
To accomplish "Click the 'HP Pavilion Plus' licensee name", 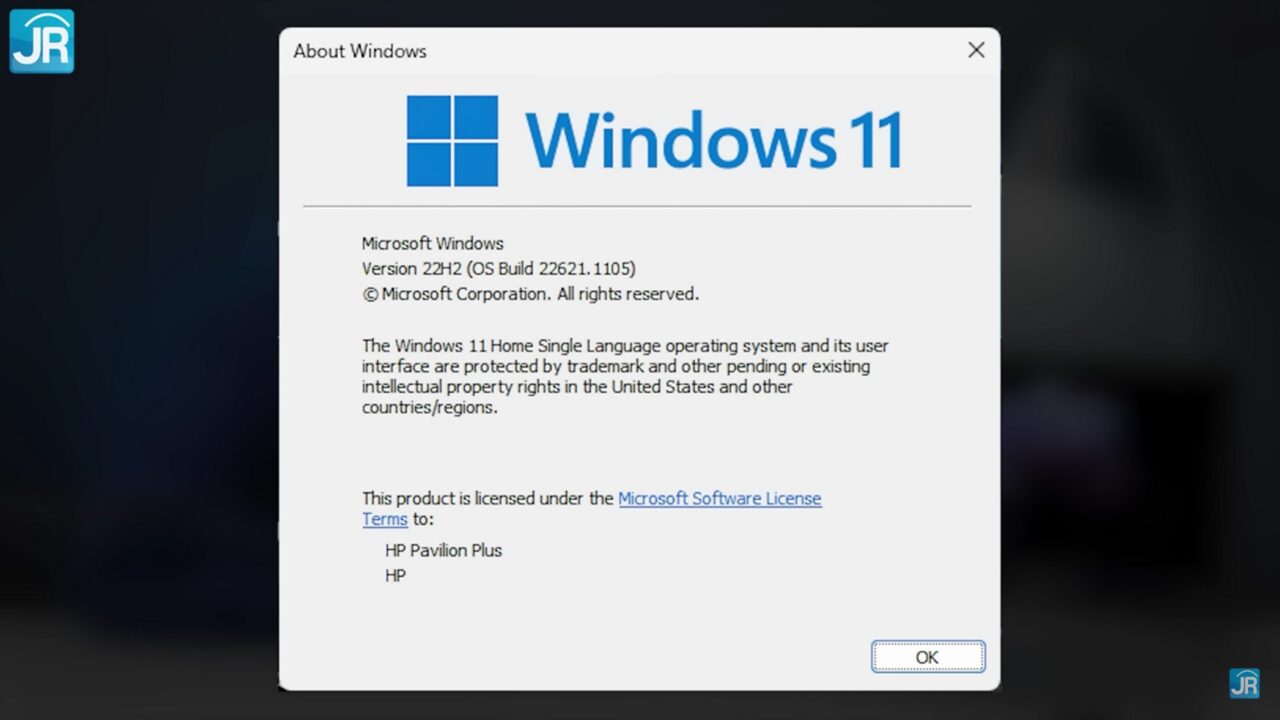I will pyautogui.click(x=443, y=550).
